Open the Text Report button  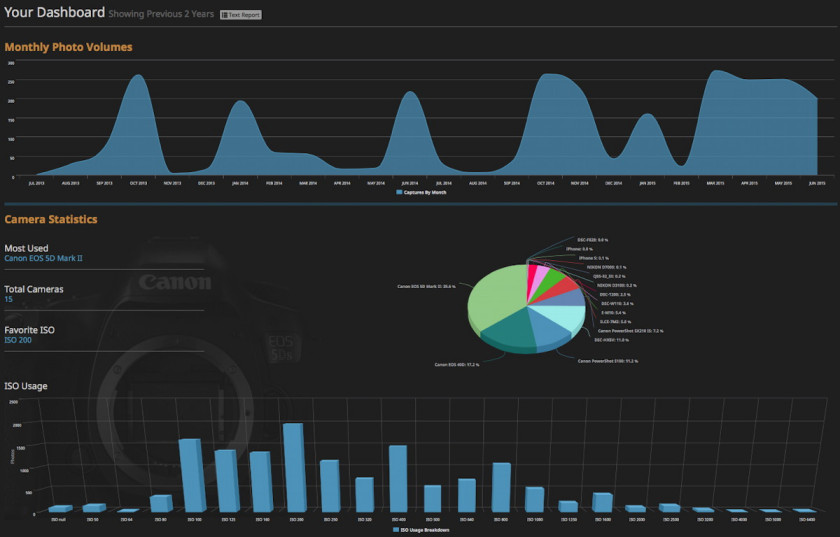[241, 15]
